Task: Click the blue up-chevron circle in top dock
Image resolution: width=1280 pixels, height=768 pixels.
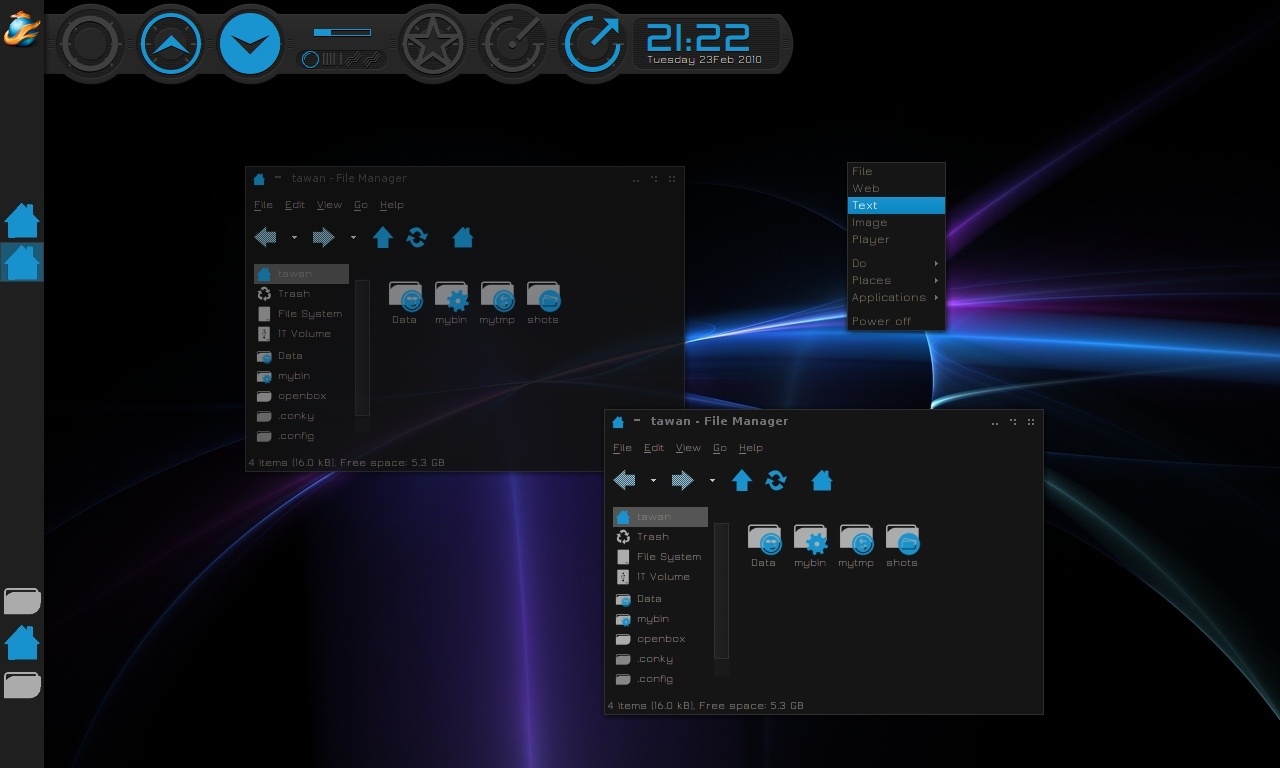Action: click(171, 44)
